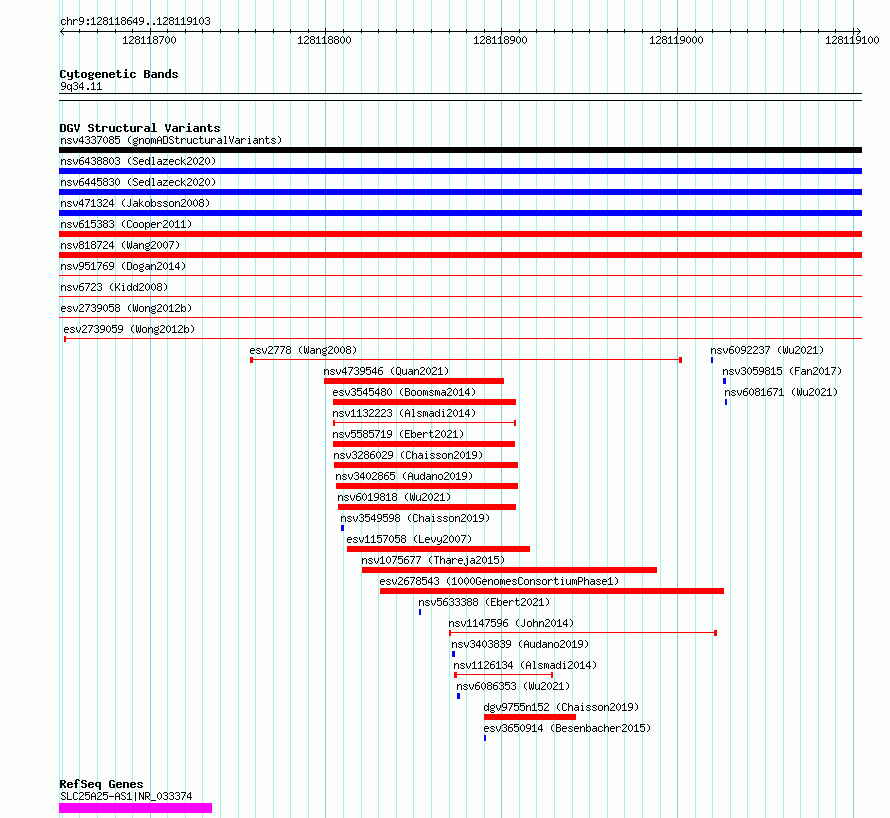Click esv2739058 (Wong2012b) label
Viewport: 890px width, 818px height.
[x=126, y=308]
